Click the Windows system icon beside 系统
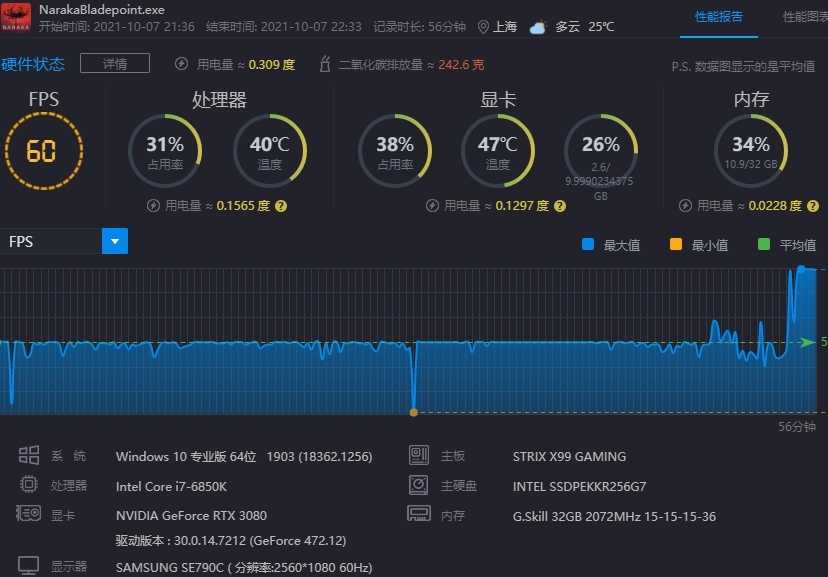This screenshot has height=577, width=828. tap(29, 455)
